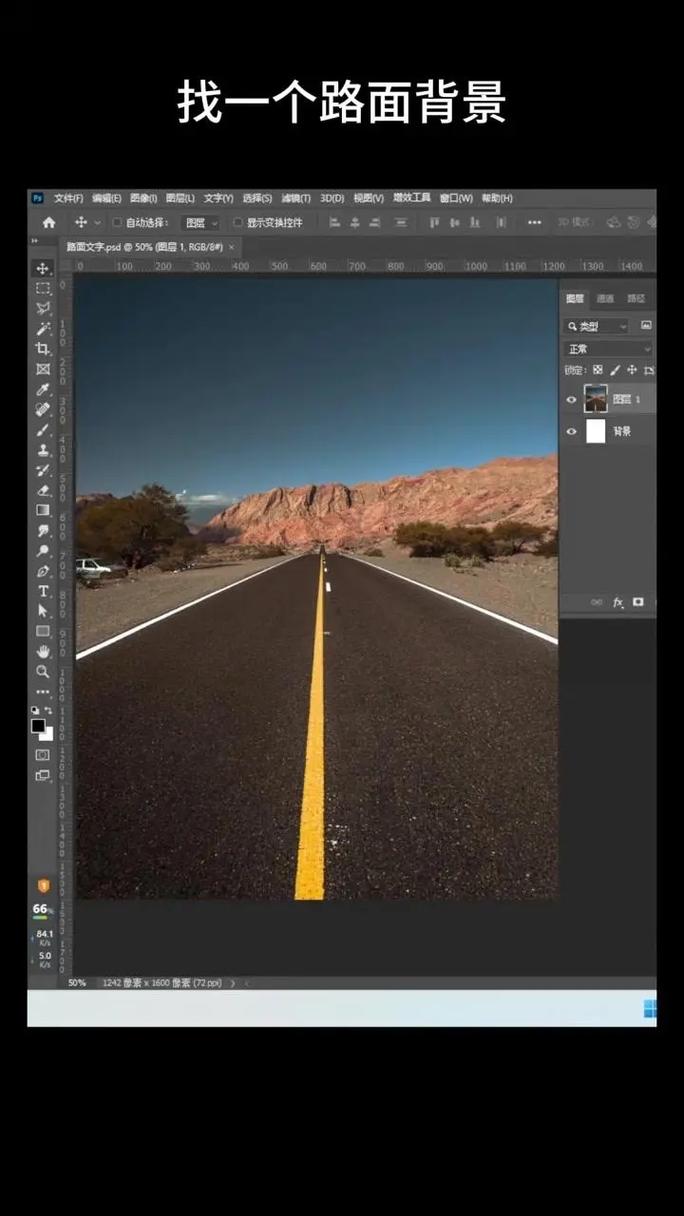Open the 滤镜(T) menu
The height and width of the screenshot is (1216, 684).
click(x=296, y=198)
